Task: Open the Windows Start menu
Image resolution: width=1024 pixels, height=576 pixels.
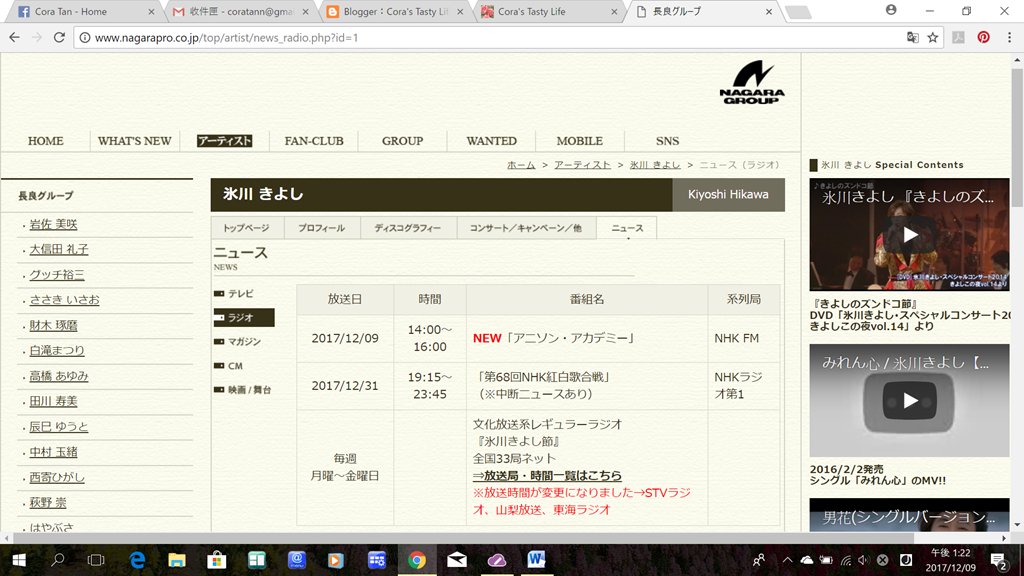Action: point(19,560)
